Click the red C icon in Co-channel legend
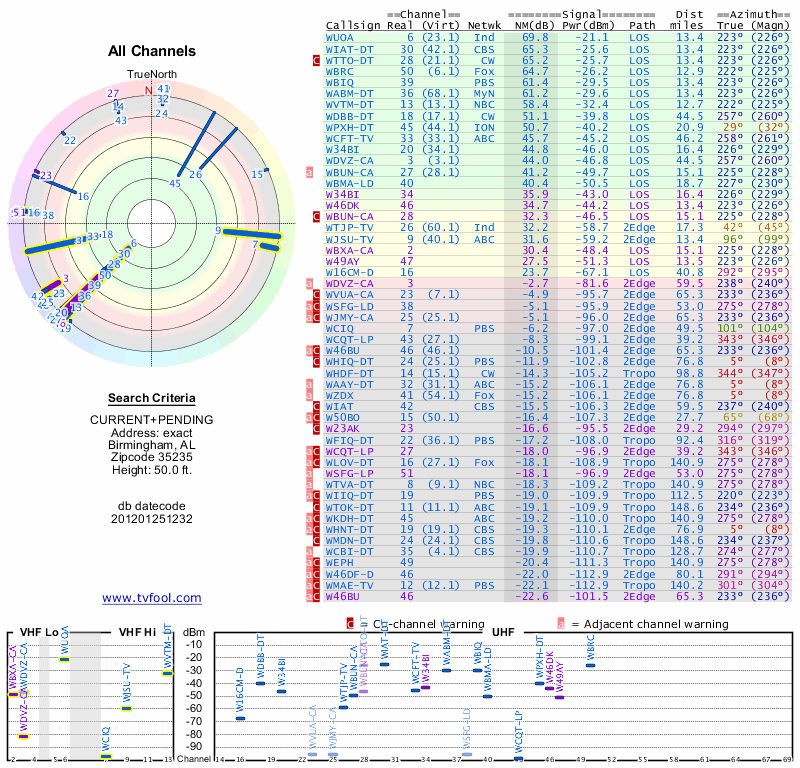The height and width of the screenshot is (768, 800). coord(350,624)
